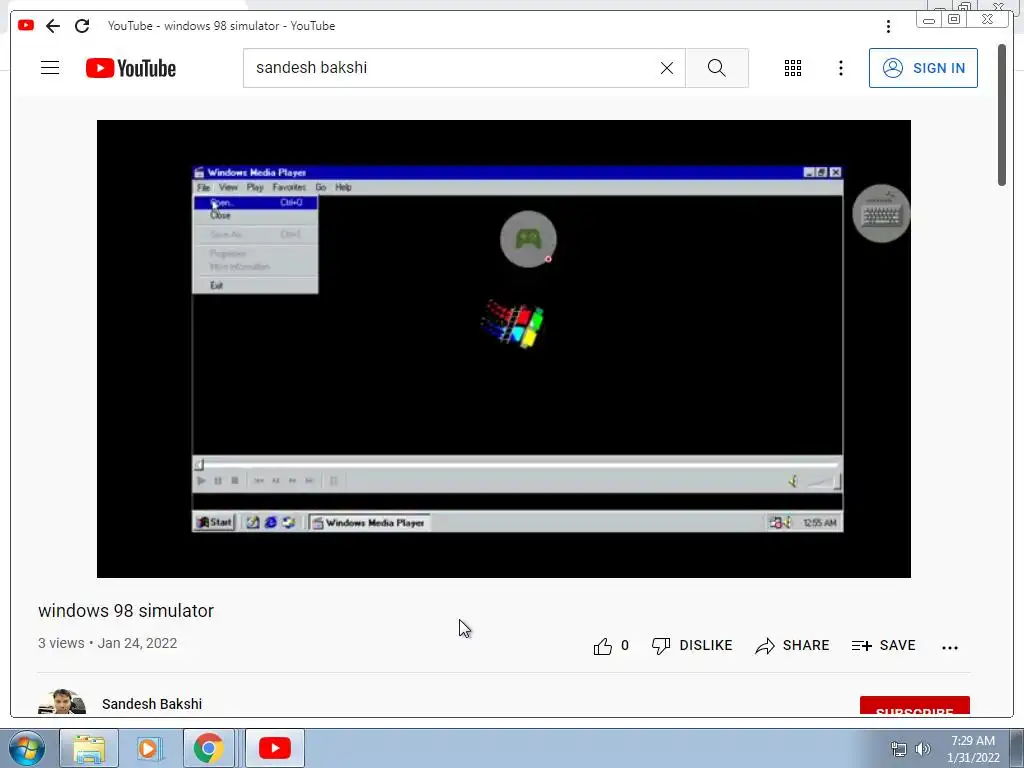
Task: Click SAVE to add to playlist
Action: click(883, 646)
